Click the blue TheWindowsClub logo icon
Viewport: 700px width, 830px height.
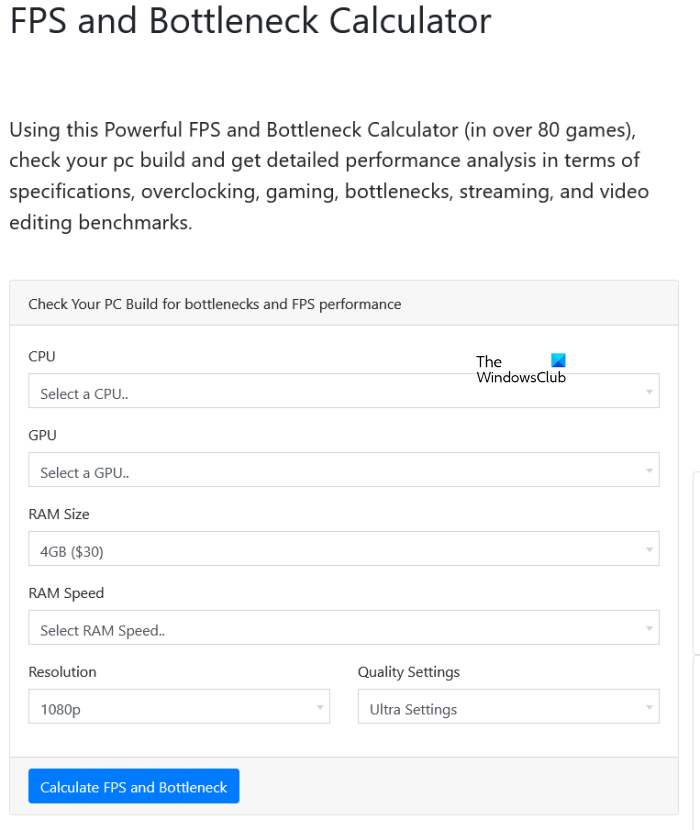pos(558,361)
